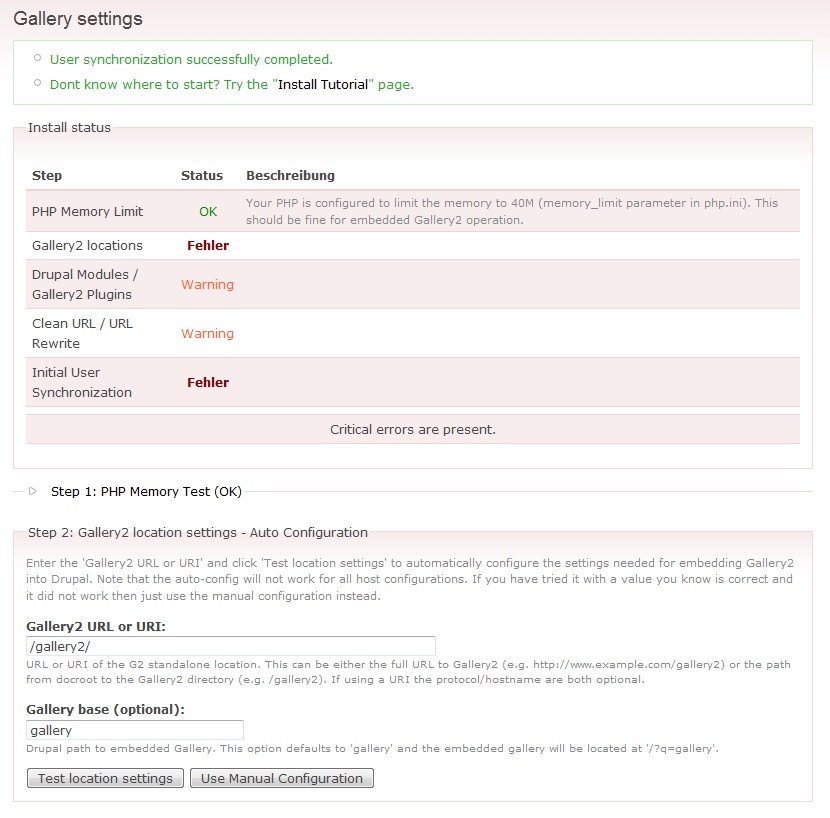
Task: Open the Install Tutorial link
Action: tap(323, 85)
